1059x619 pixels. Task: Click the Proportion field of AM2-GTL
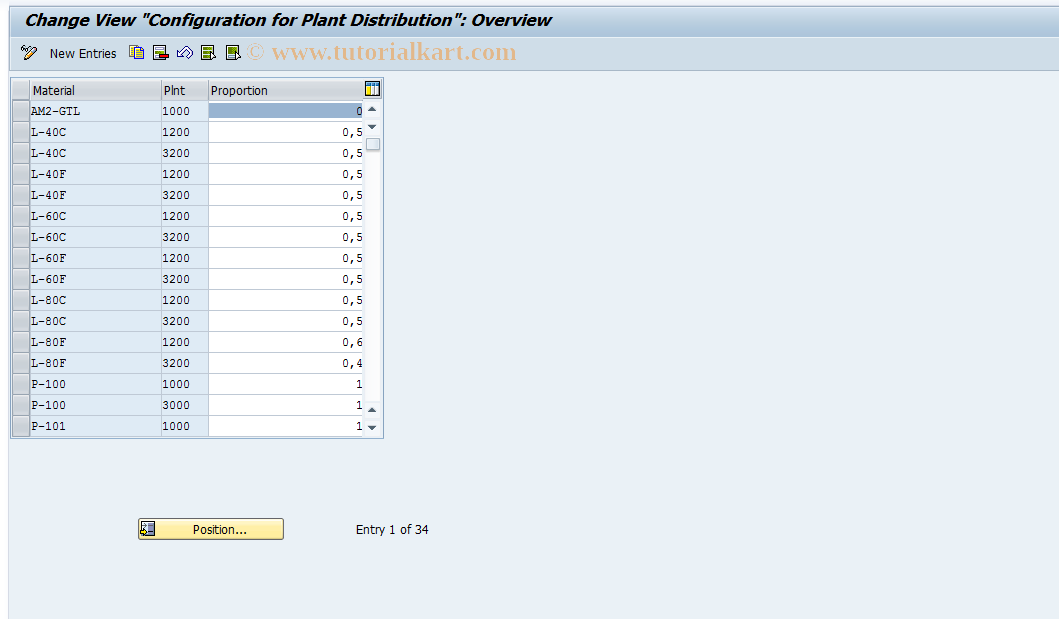[286, 111]
